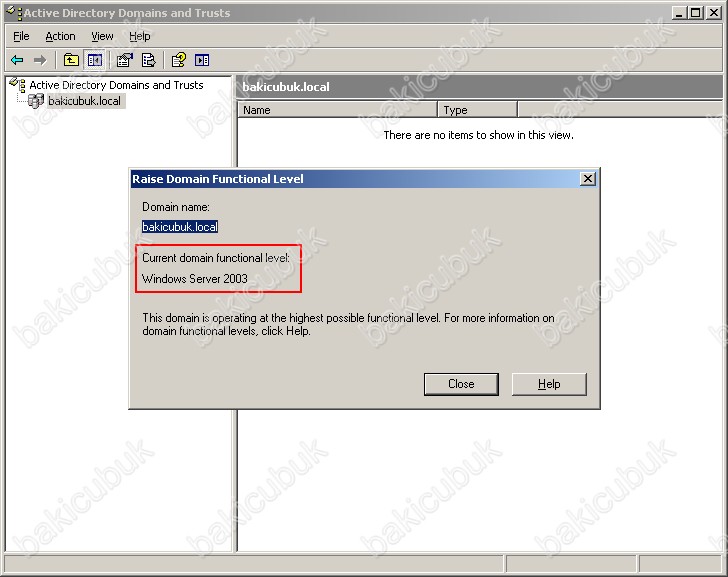Select bakicubuk.local in the console tree

[x=84, y=101]
